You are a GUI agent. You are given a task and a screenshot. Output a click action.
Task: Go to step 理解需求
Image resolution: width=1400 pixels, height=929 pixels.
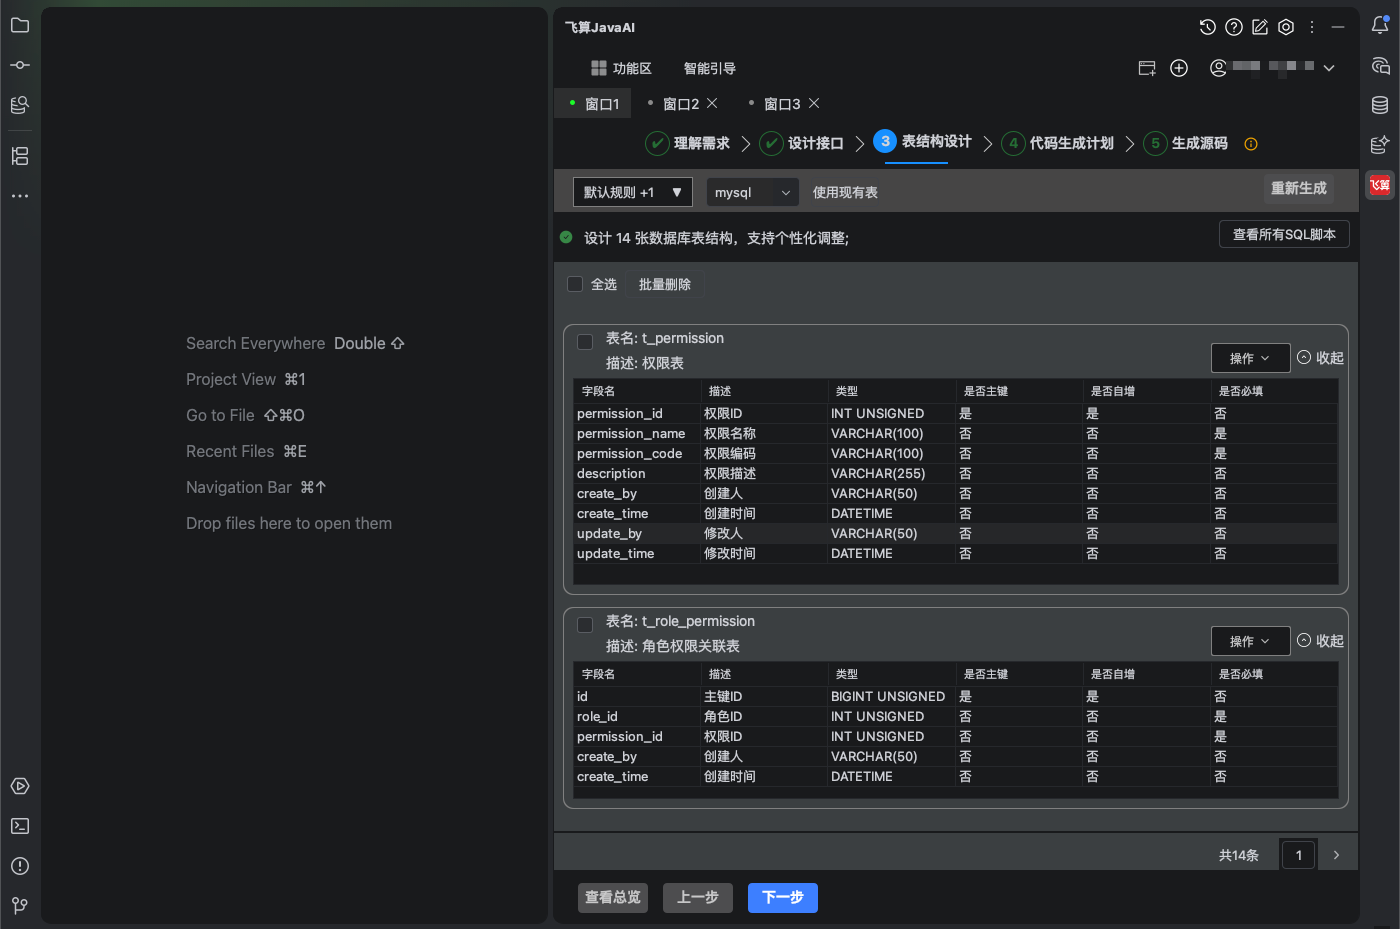coord(688,143)
